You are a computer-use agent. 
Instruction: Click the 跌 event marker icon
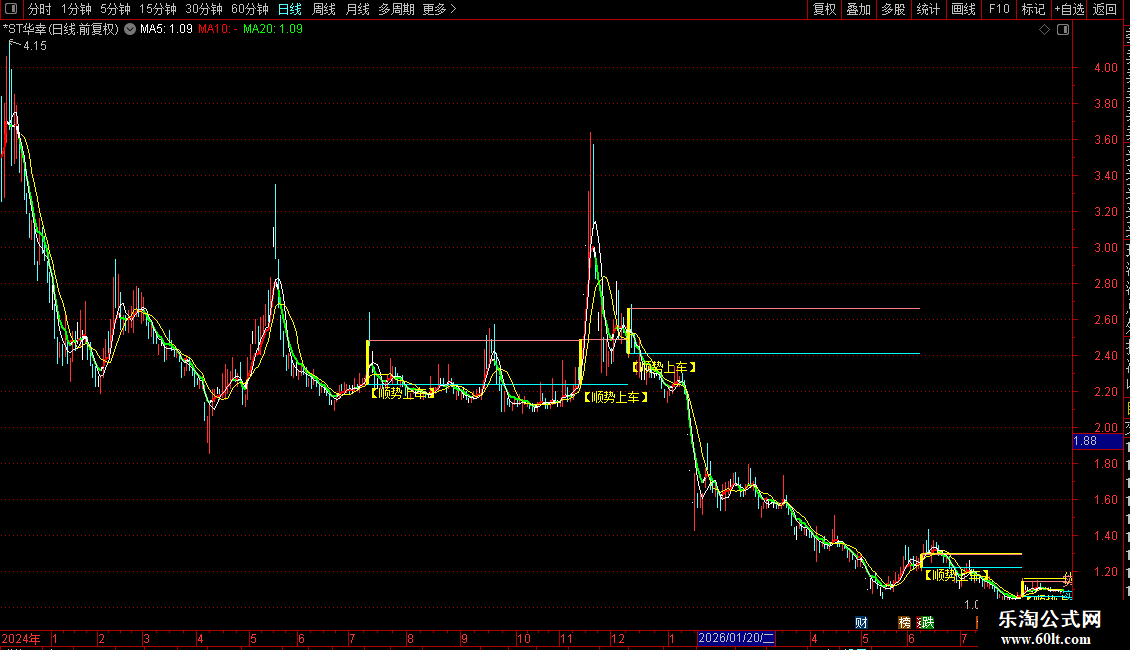927,622
